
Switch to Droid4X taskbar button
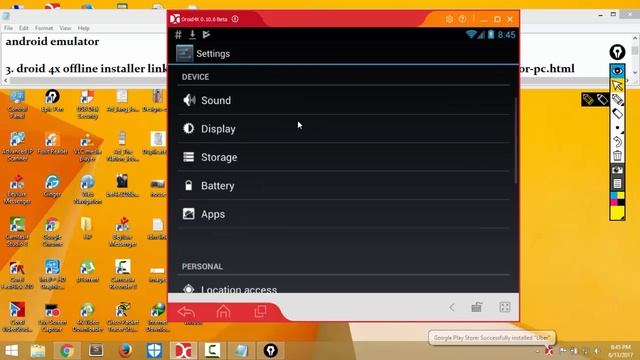click(x=183, y=351)
